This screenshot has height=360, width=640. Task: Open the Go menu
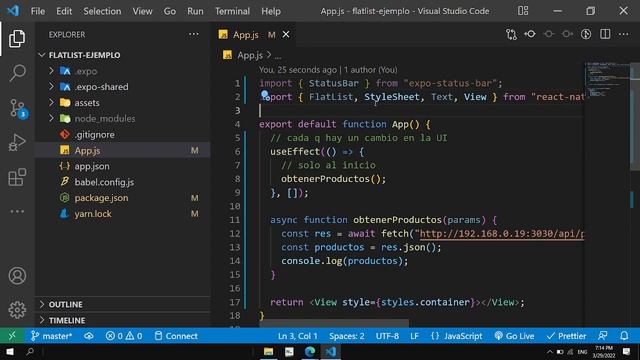tap(170, 11)
